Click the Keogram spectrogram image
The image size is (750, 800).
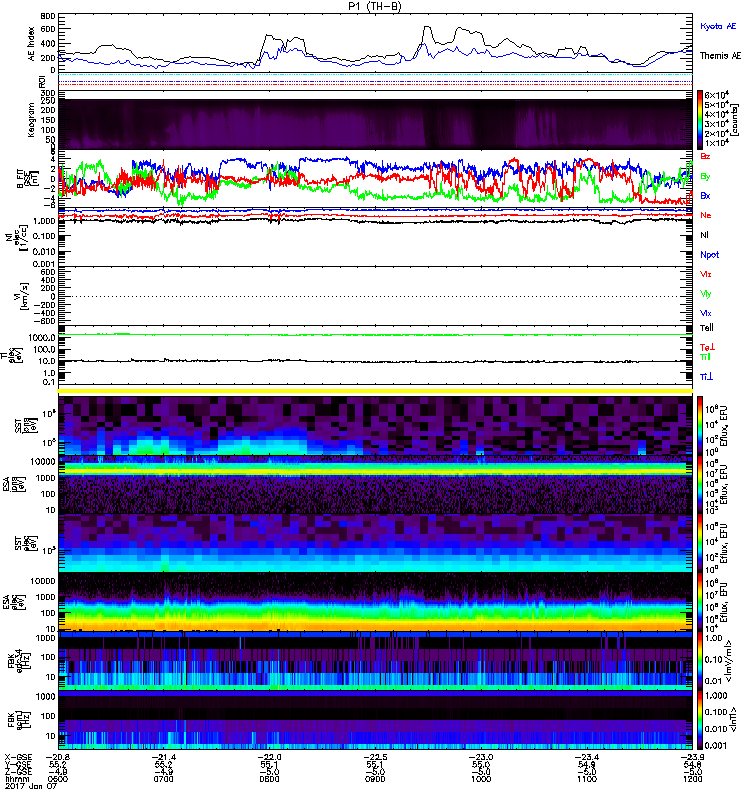(x=375, y=124)
